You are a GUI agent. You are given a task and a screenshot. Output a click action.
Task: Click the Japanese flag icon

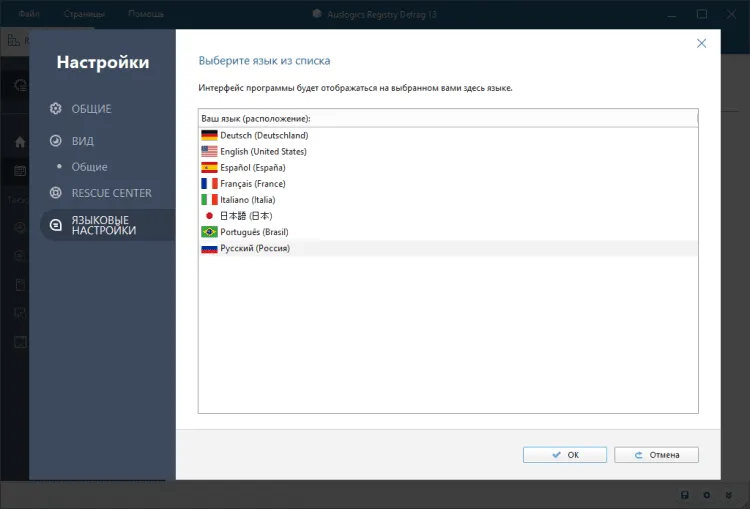(x=209, y=216)
